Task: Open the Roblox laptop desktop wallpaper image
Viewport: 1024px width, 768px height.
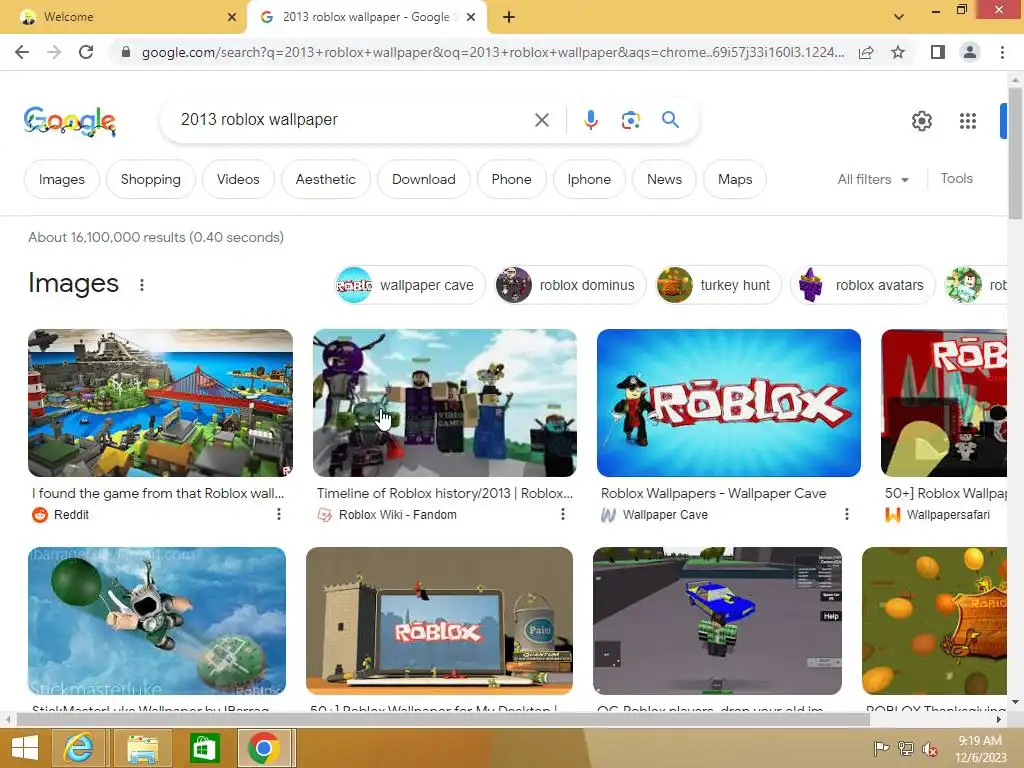Action: pos(440,621)
